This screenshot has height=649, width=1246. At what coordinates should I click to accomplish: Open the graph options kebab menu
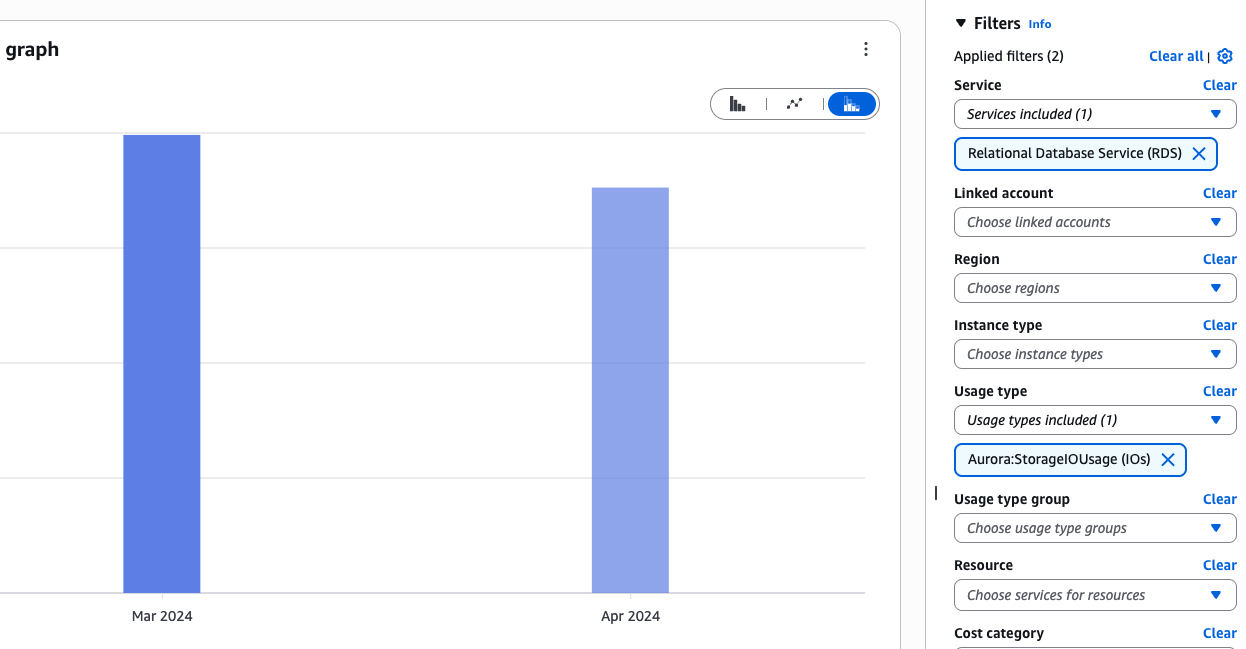pos(866,48)
